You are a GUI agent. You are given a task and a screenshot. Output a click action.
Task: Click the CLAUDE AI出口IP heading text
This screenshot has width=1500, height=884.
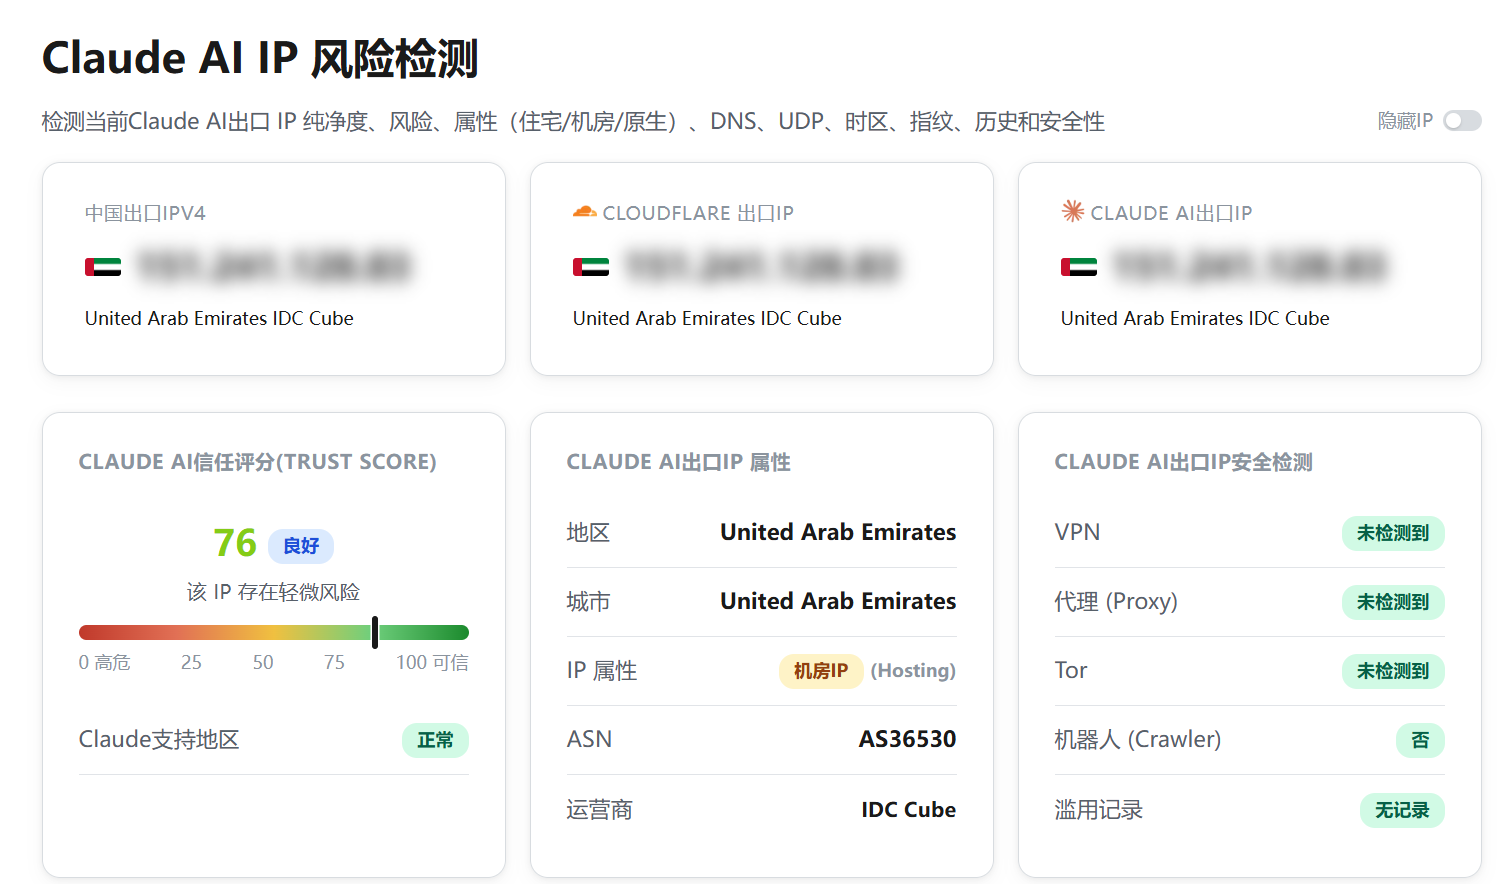pyautogui.click(x=1171, y=213)
